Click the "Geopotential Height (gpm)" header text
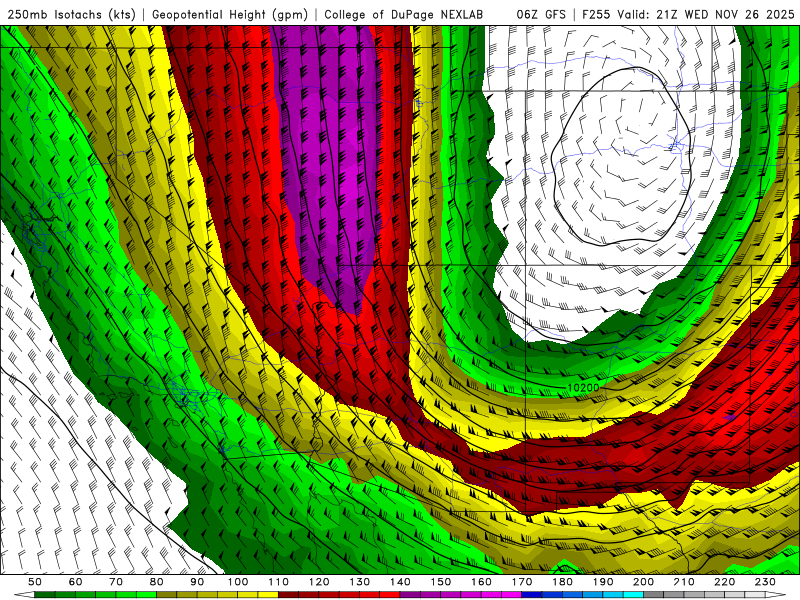This screenshot has height=600, width=800. tap(230, 15)
